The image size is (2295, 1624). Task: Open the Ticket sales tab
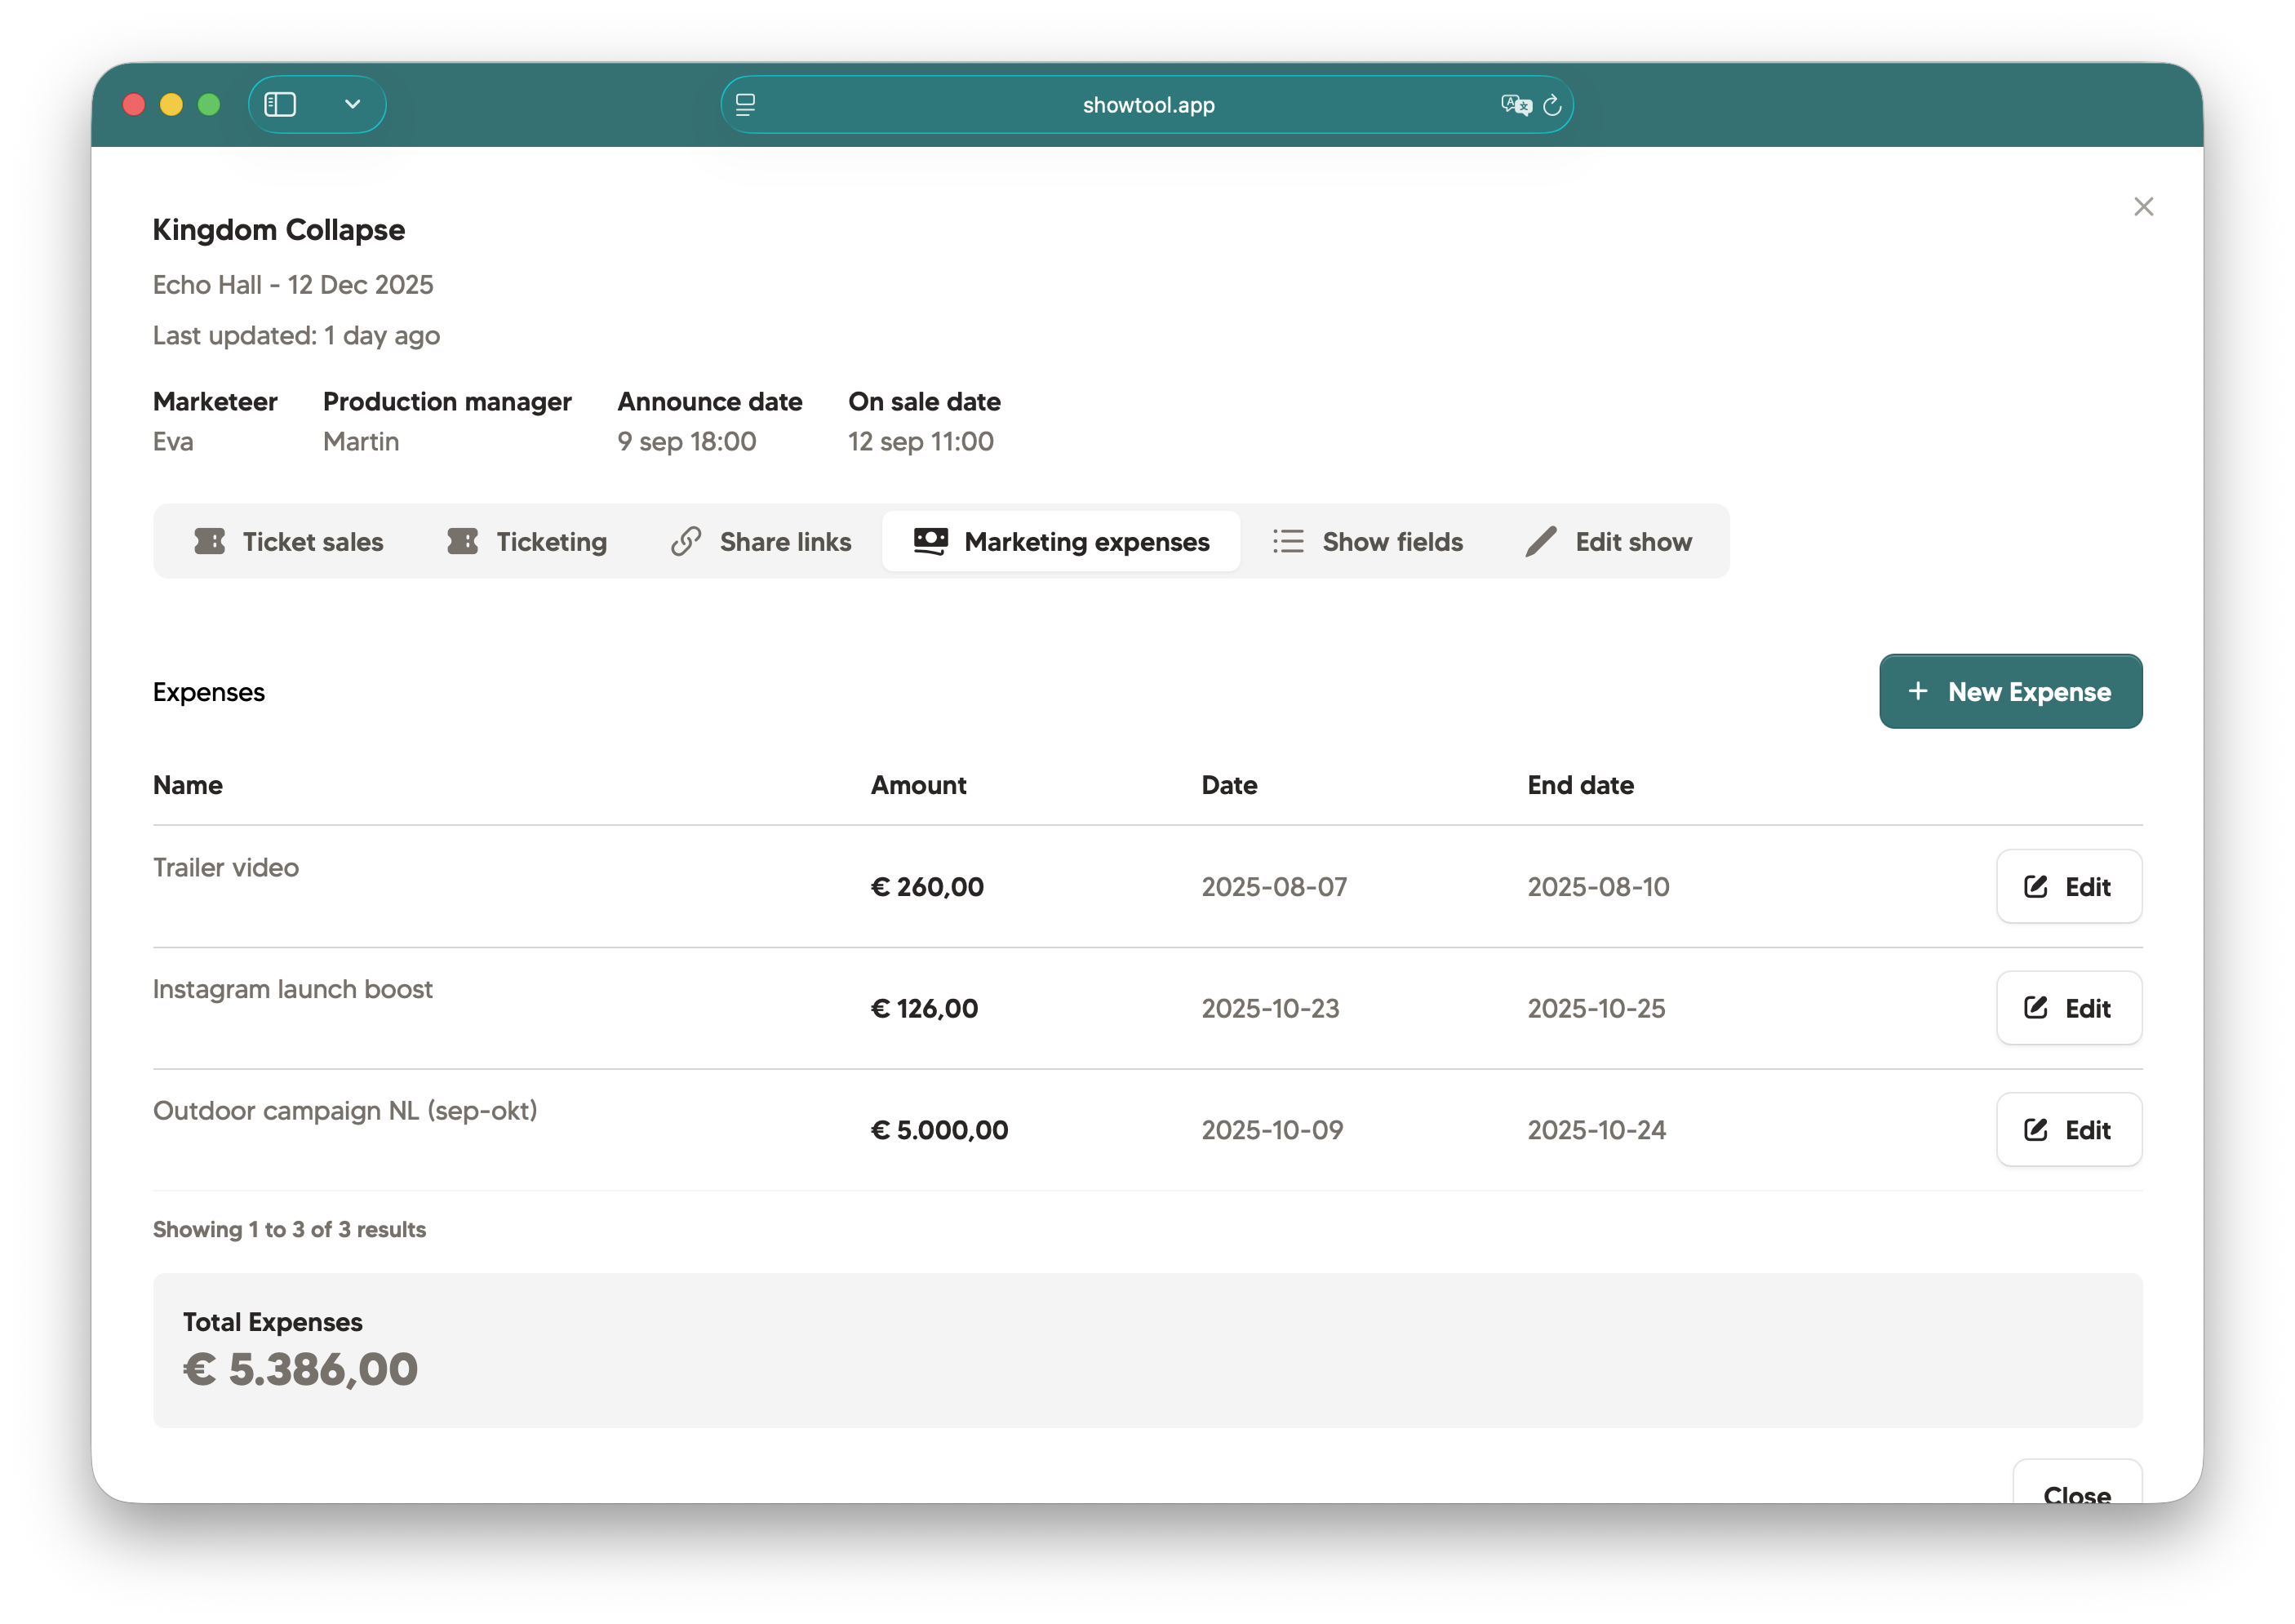[x=289, y=541]
